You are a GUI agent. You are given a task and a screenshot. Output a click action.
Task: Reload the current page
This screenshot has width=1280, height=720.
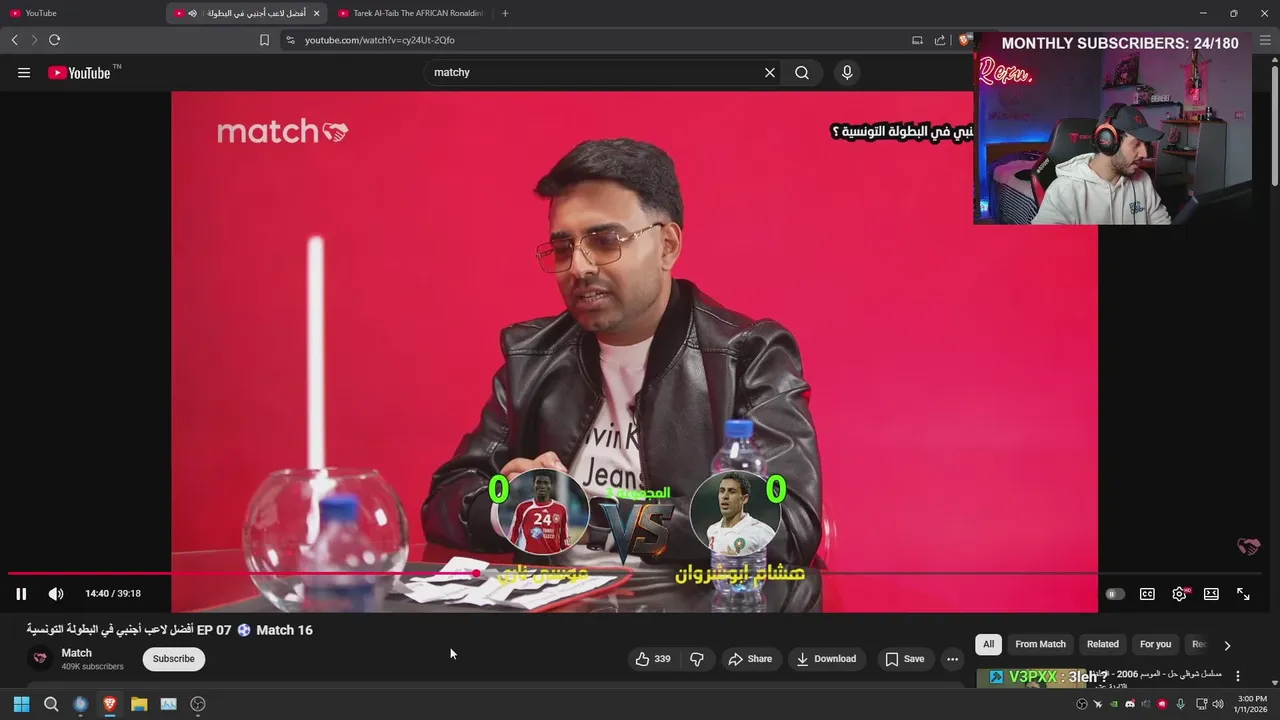click(54, 40)
